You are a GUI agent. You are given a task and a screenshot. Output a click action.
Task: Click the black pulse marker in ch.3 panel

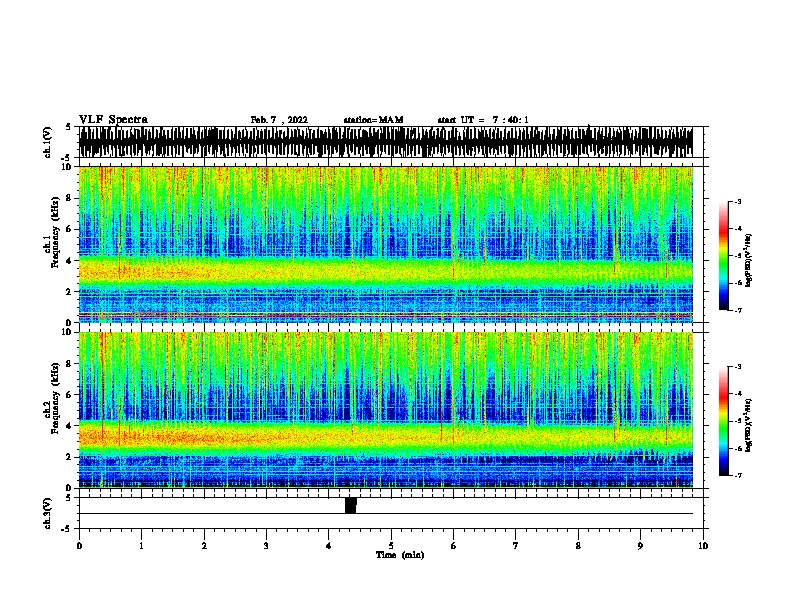(x=351, y=505)
